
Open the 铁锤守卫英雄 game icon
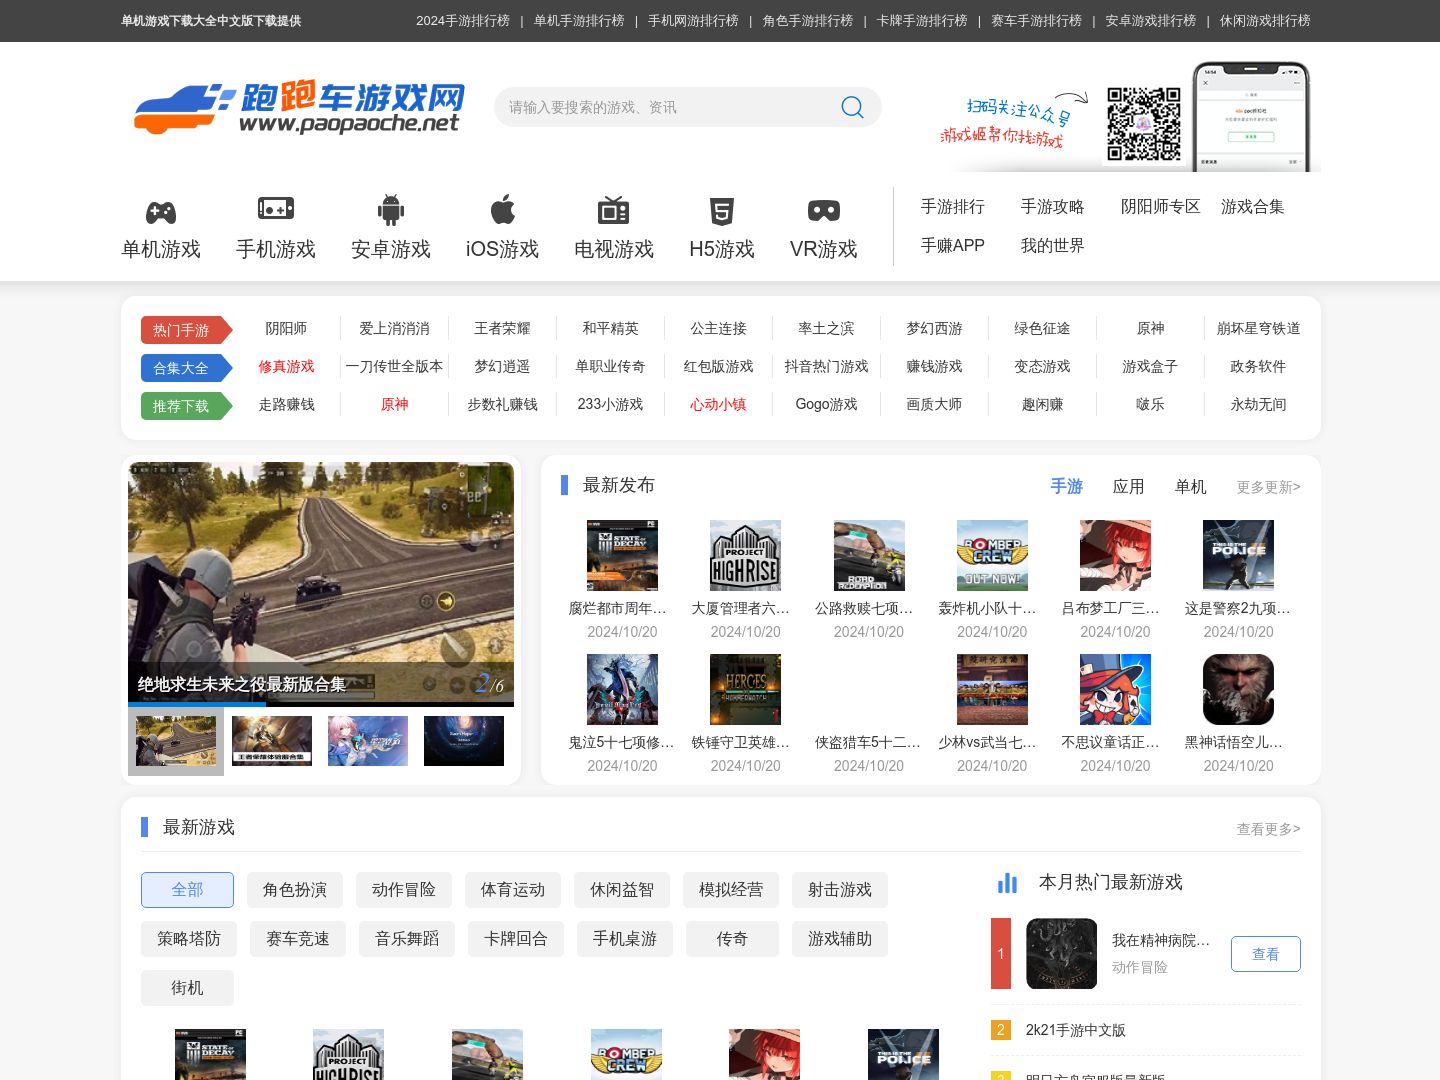[745, 689]
